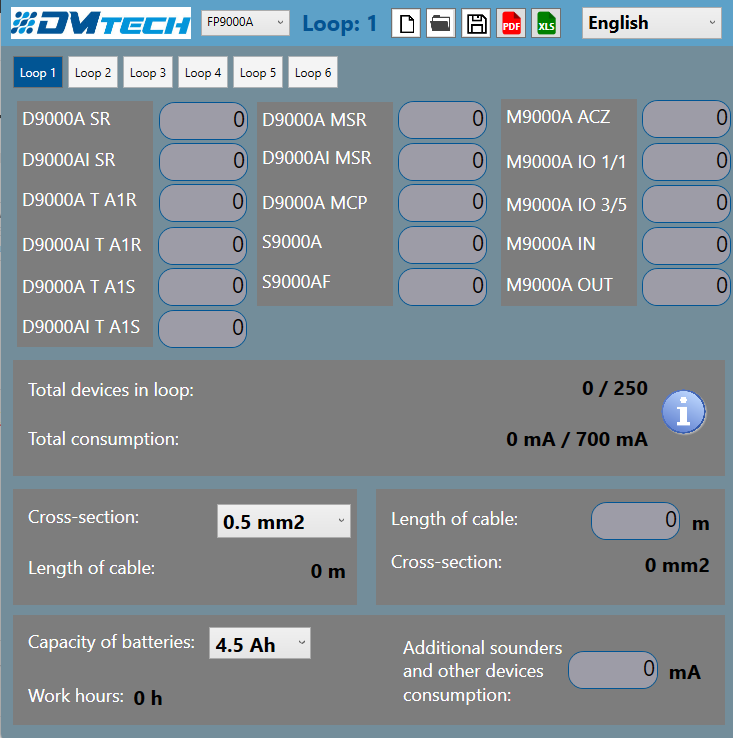Viewport: 733px width, 738px height.
Task: Click the 'D9000A SR' device label
Action: pos(66,119)
